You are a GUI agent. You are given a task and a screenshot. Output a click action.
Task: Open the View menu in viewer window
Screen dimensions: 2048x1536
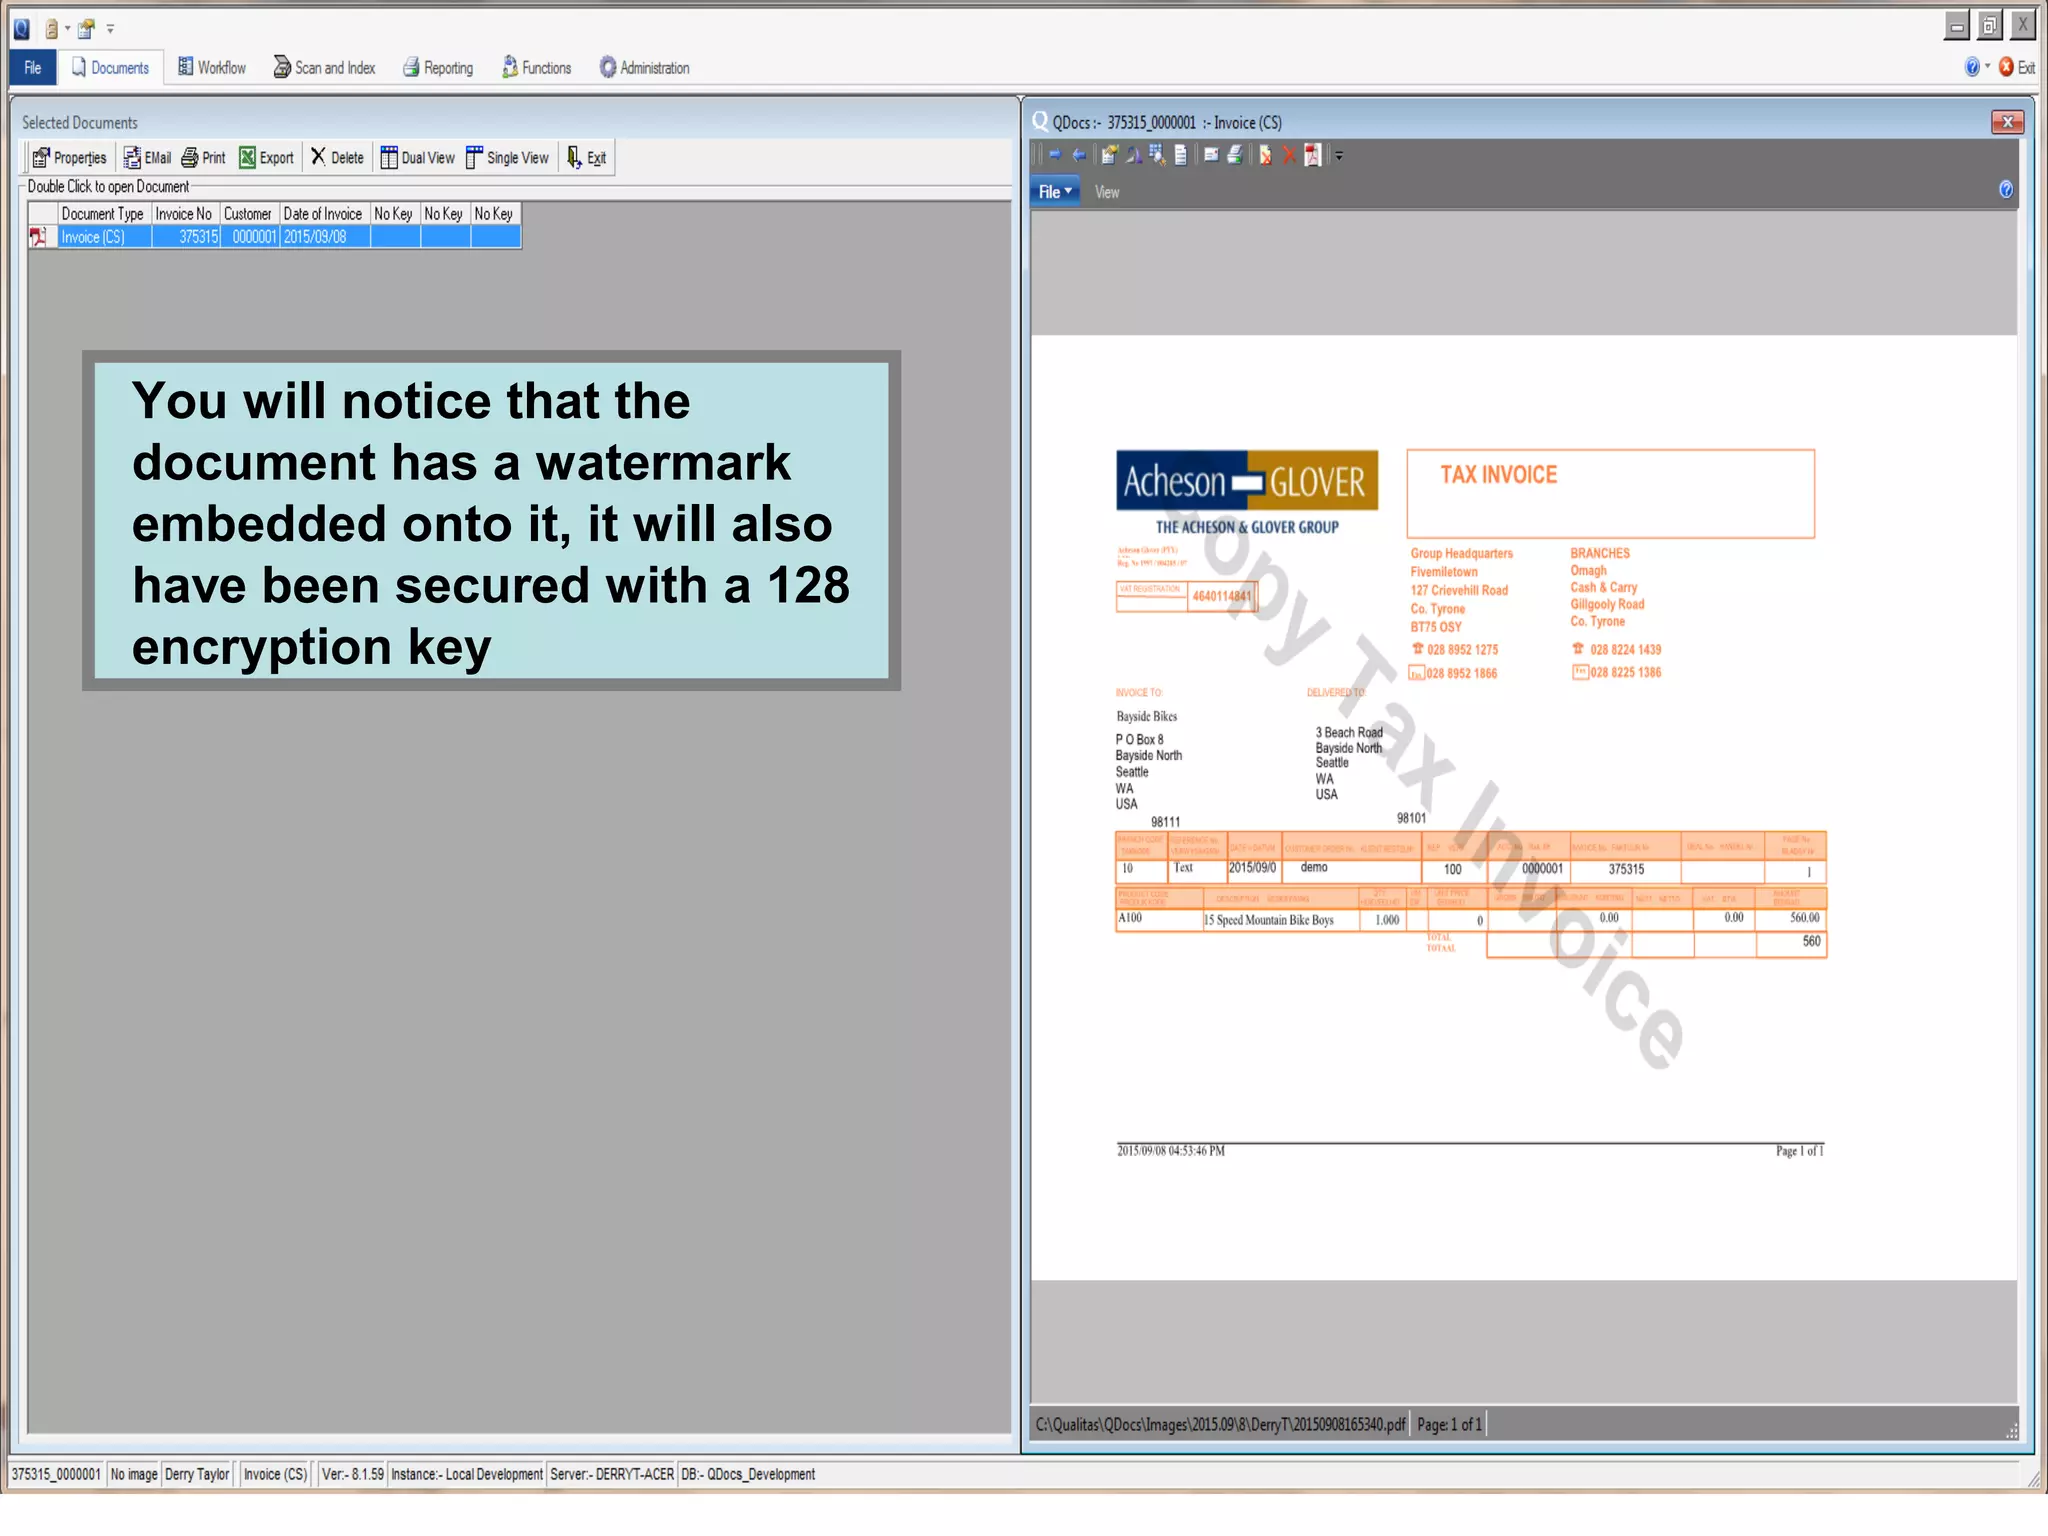coord(1107,192)
